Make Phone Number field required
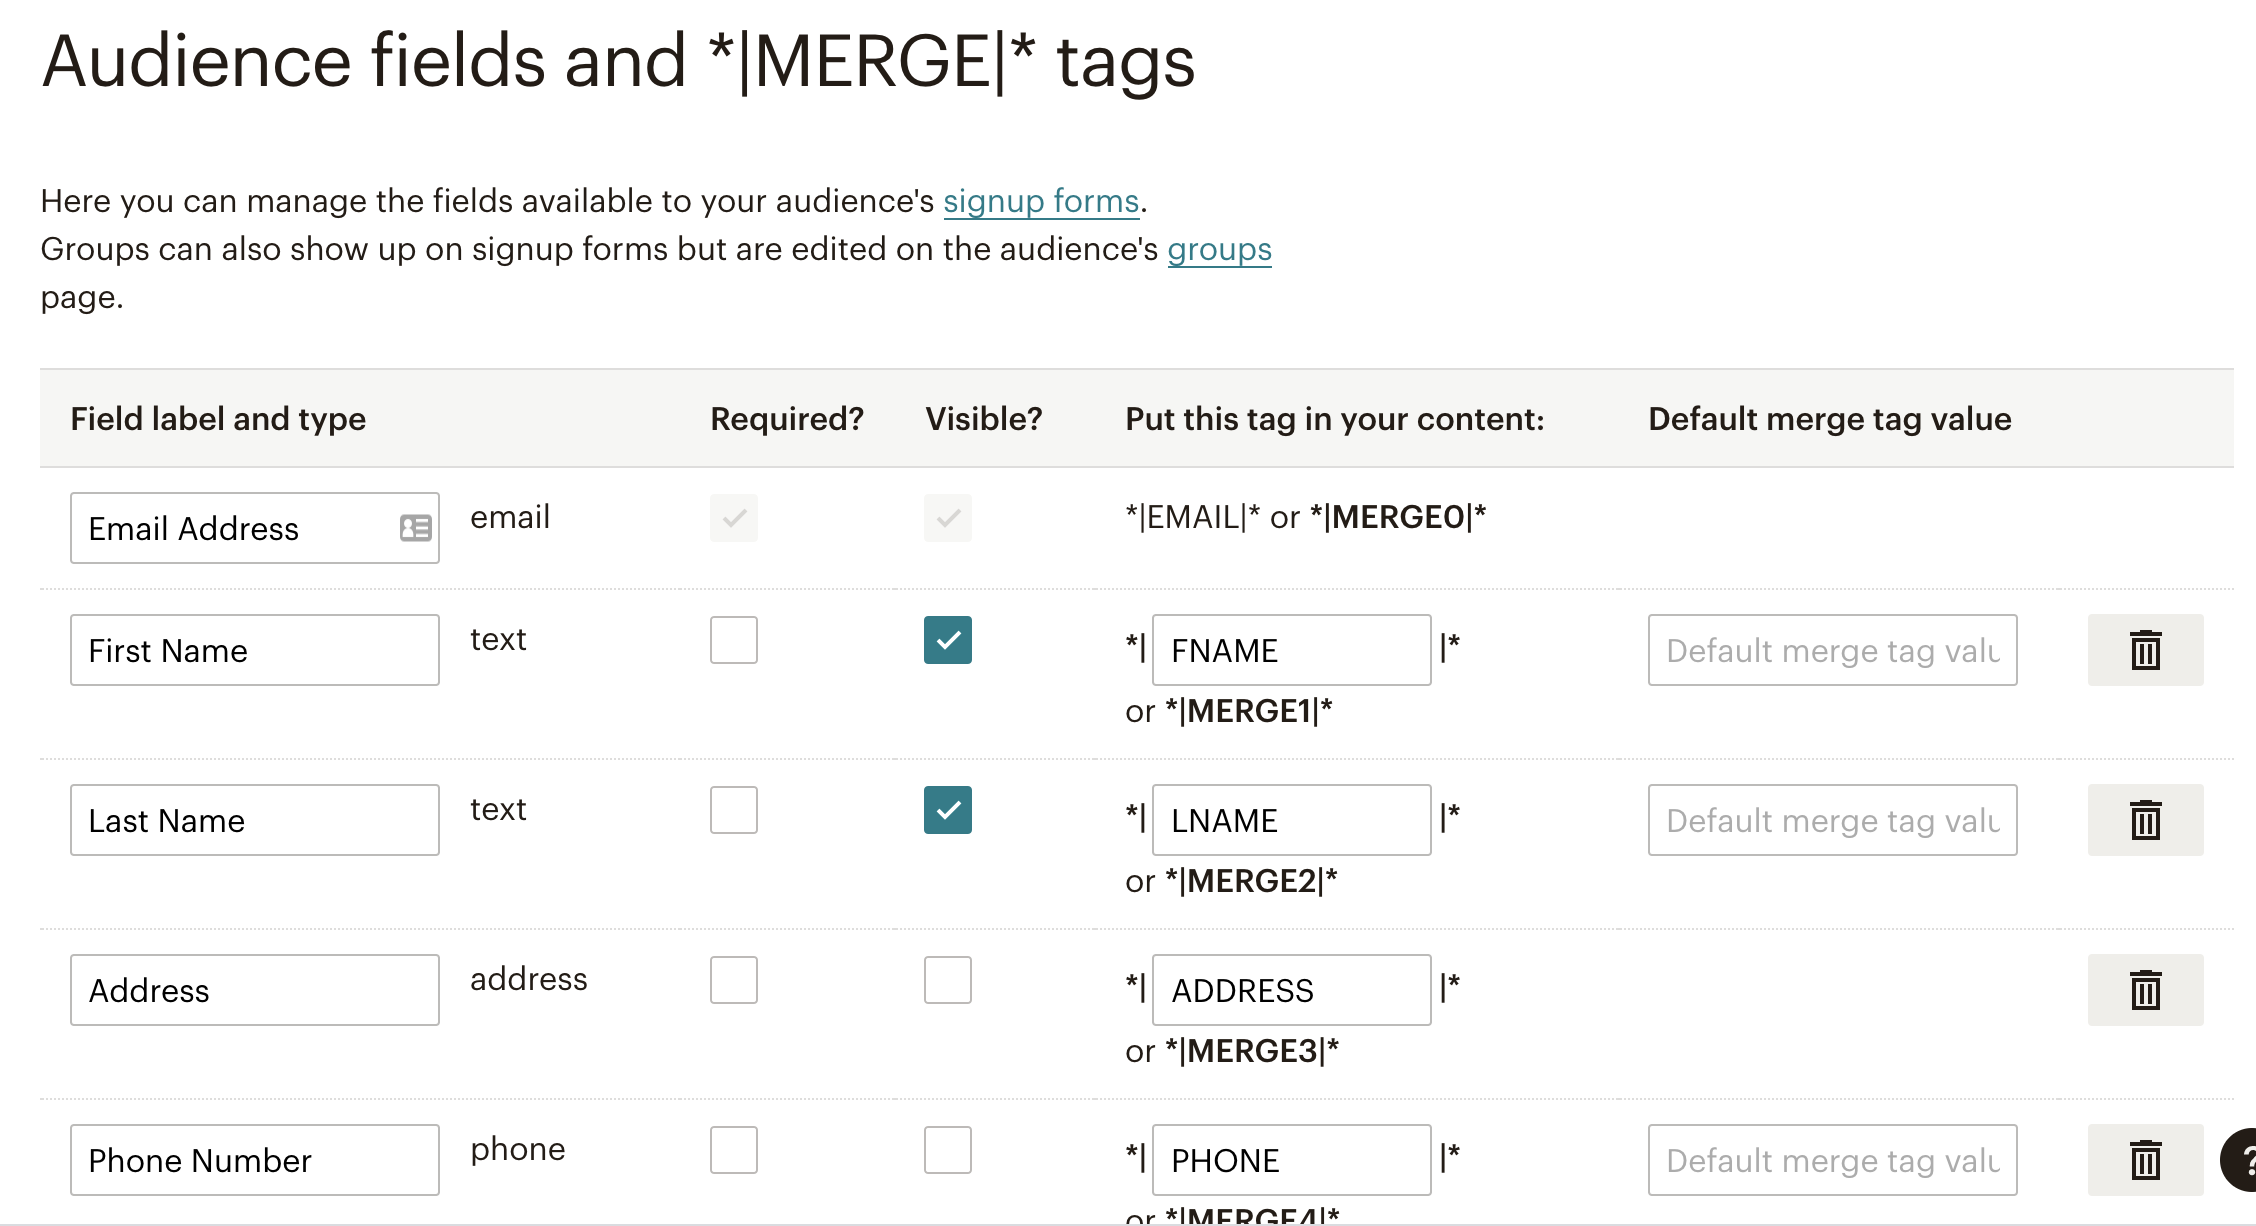The height and width of the screenshot is (1226, 2256). [x=734, y=1150]
